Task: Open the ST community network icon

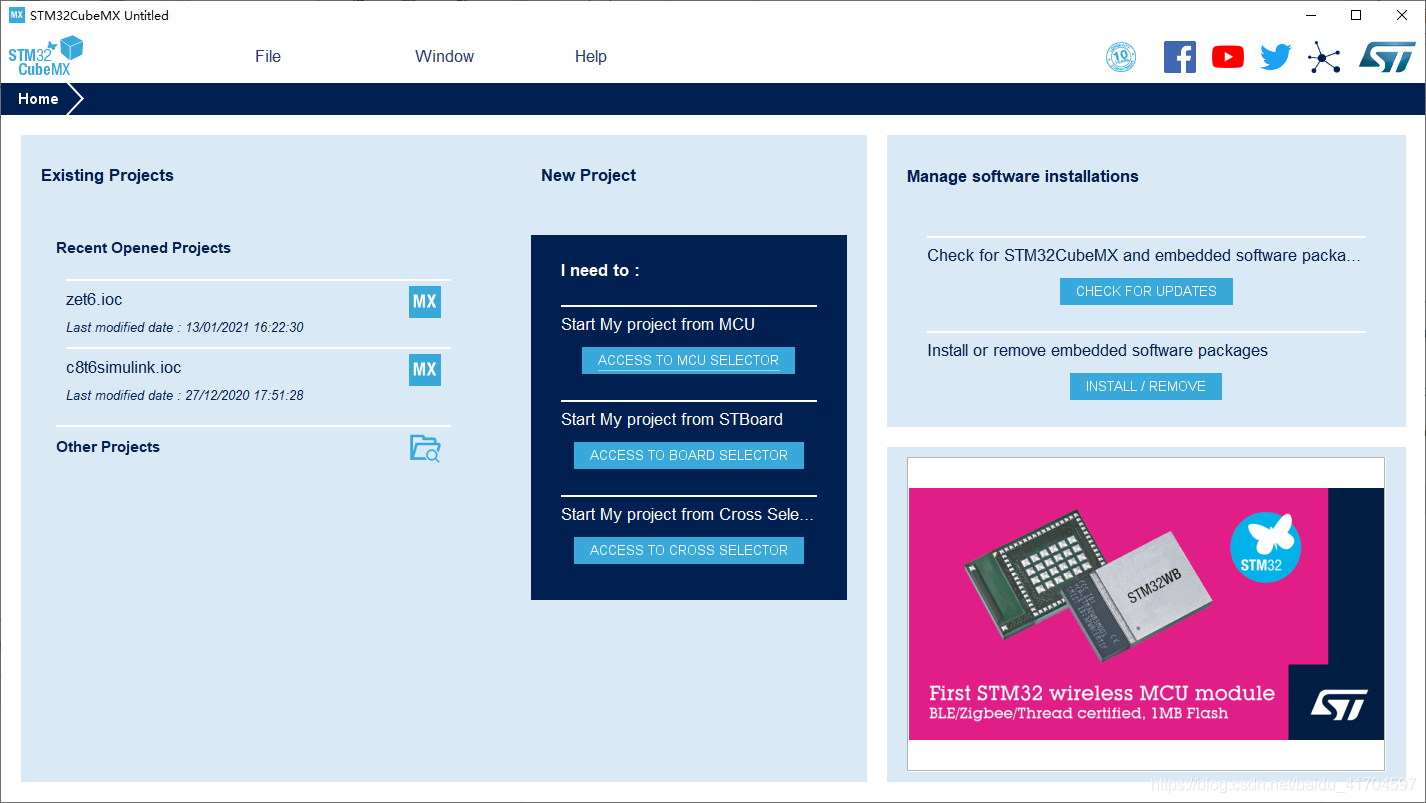Action: pos(1324,57)
